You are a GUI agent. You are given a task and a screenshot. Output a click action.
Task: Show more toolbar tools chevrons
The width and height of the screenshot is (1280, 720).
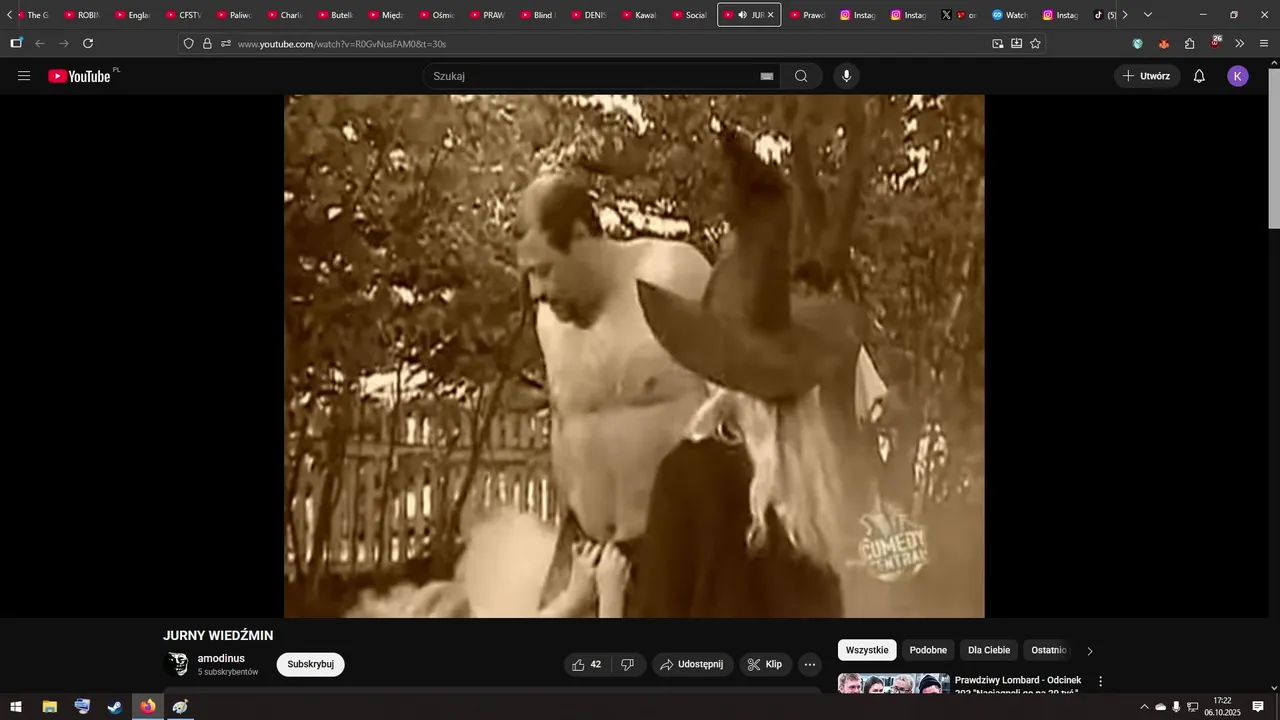point(1240,43)
